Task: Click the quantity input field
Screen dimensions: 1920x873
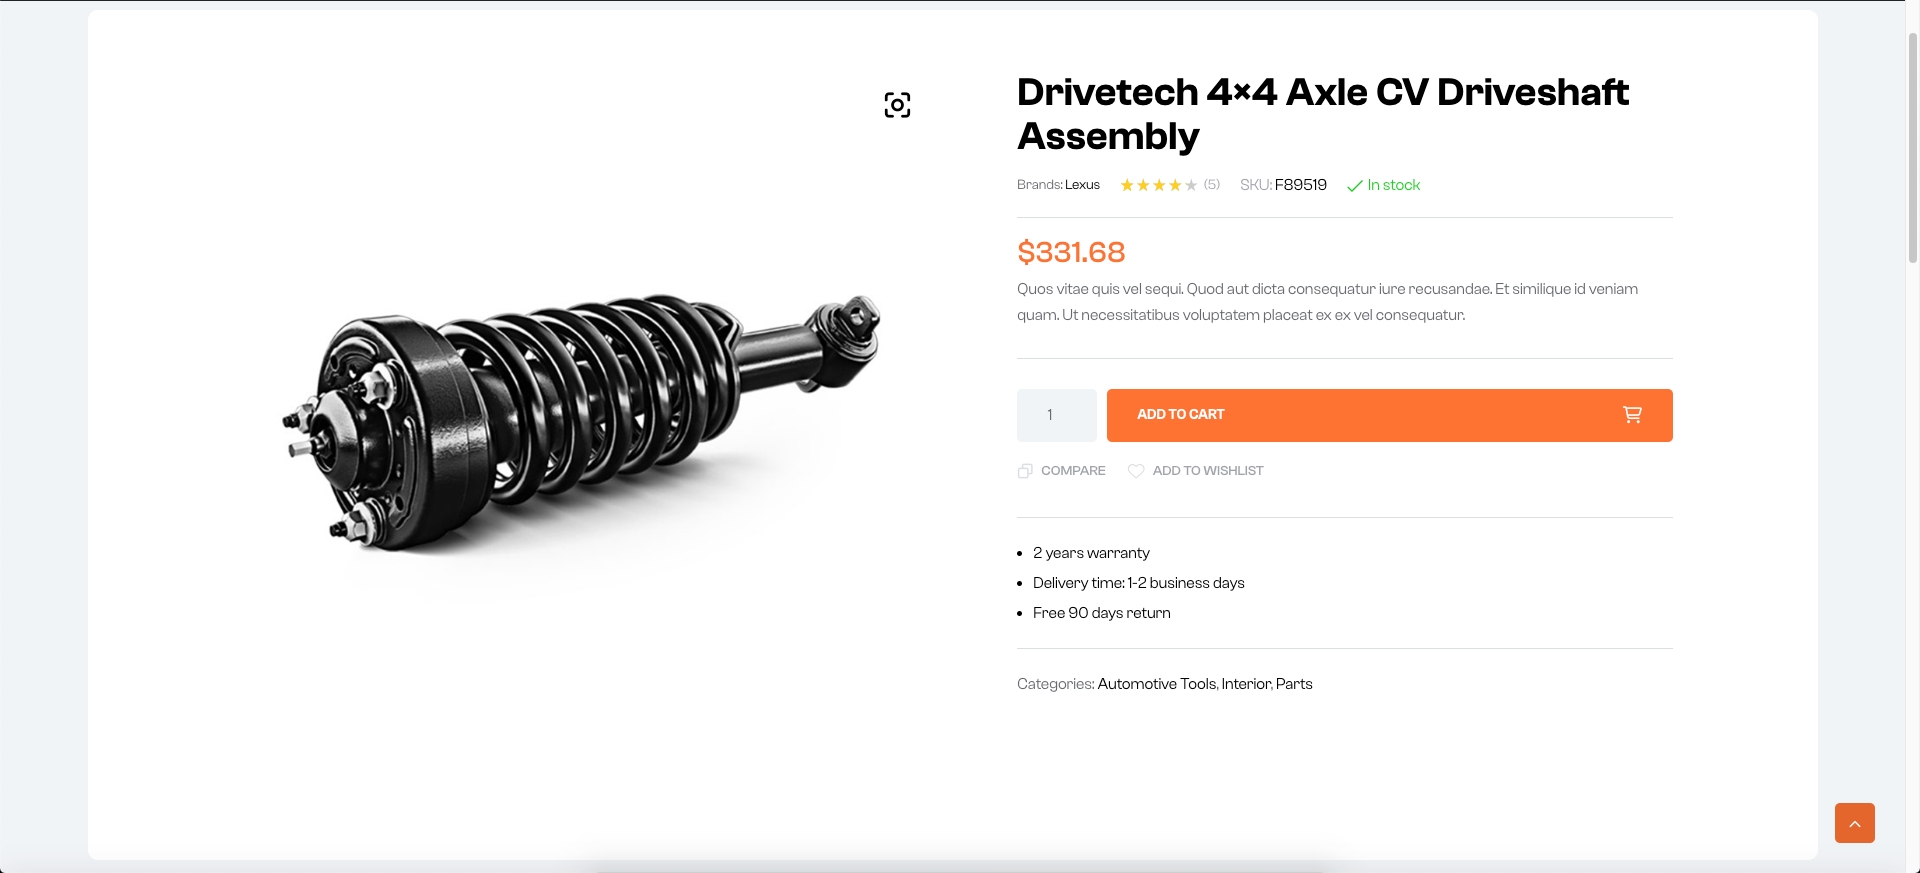Action: click(x=1056, y=415)
